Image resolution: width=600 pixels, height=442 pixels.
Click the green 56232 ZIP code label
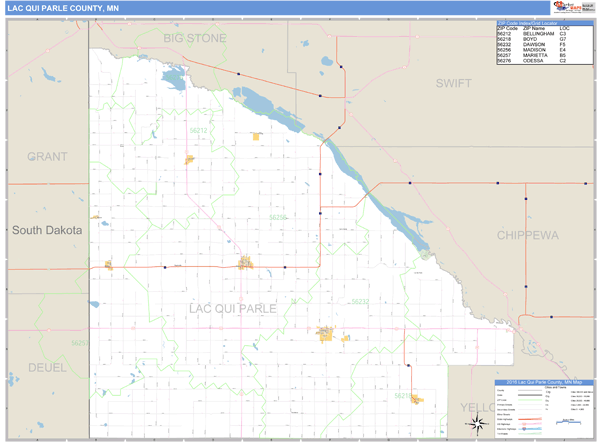pos(360,301)
